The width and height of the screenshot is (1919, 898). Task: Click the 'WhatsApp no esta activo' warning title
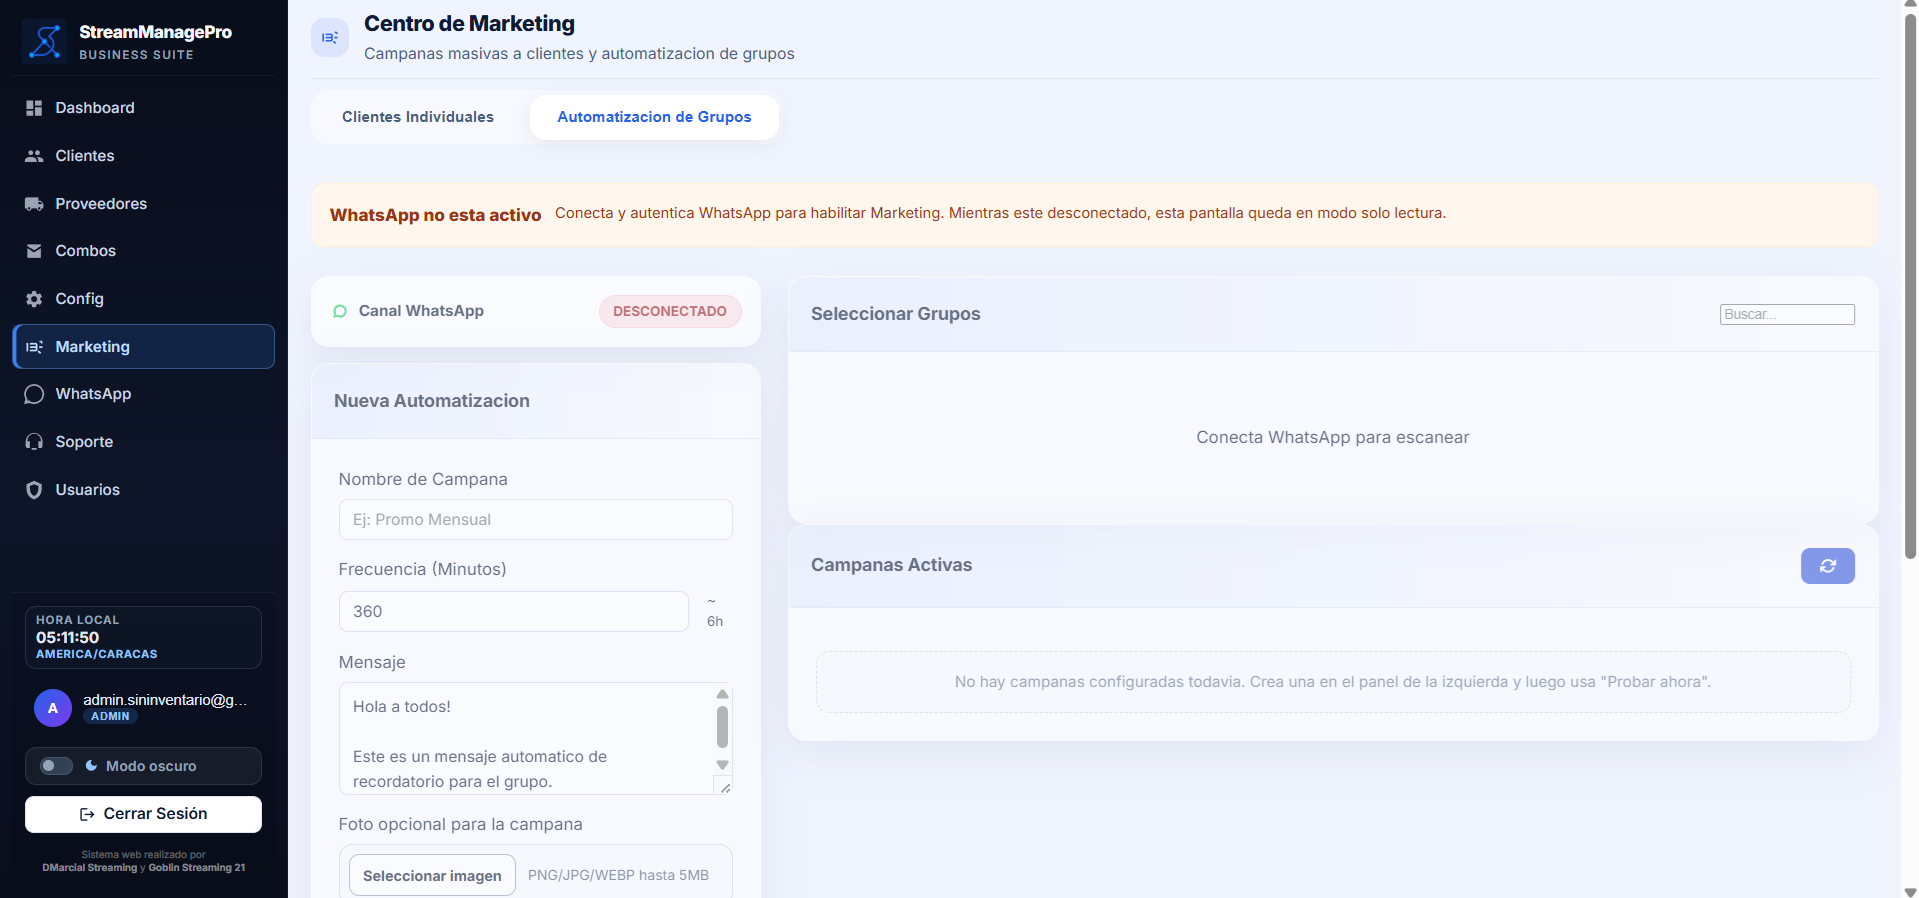click(435, 215)
